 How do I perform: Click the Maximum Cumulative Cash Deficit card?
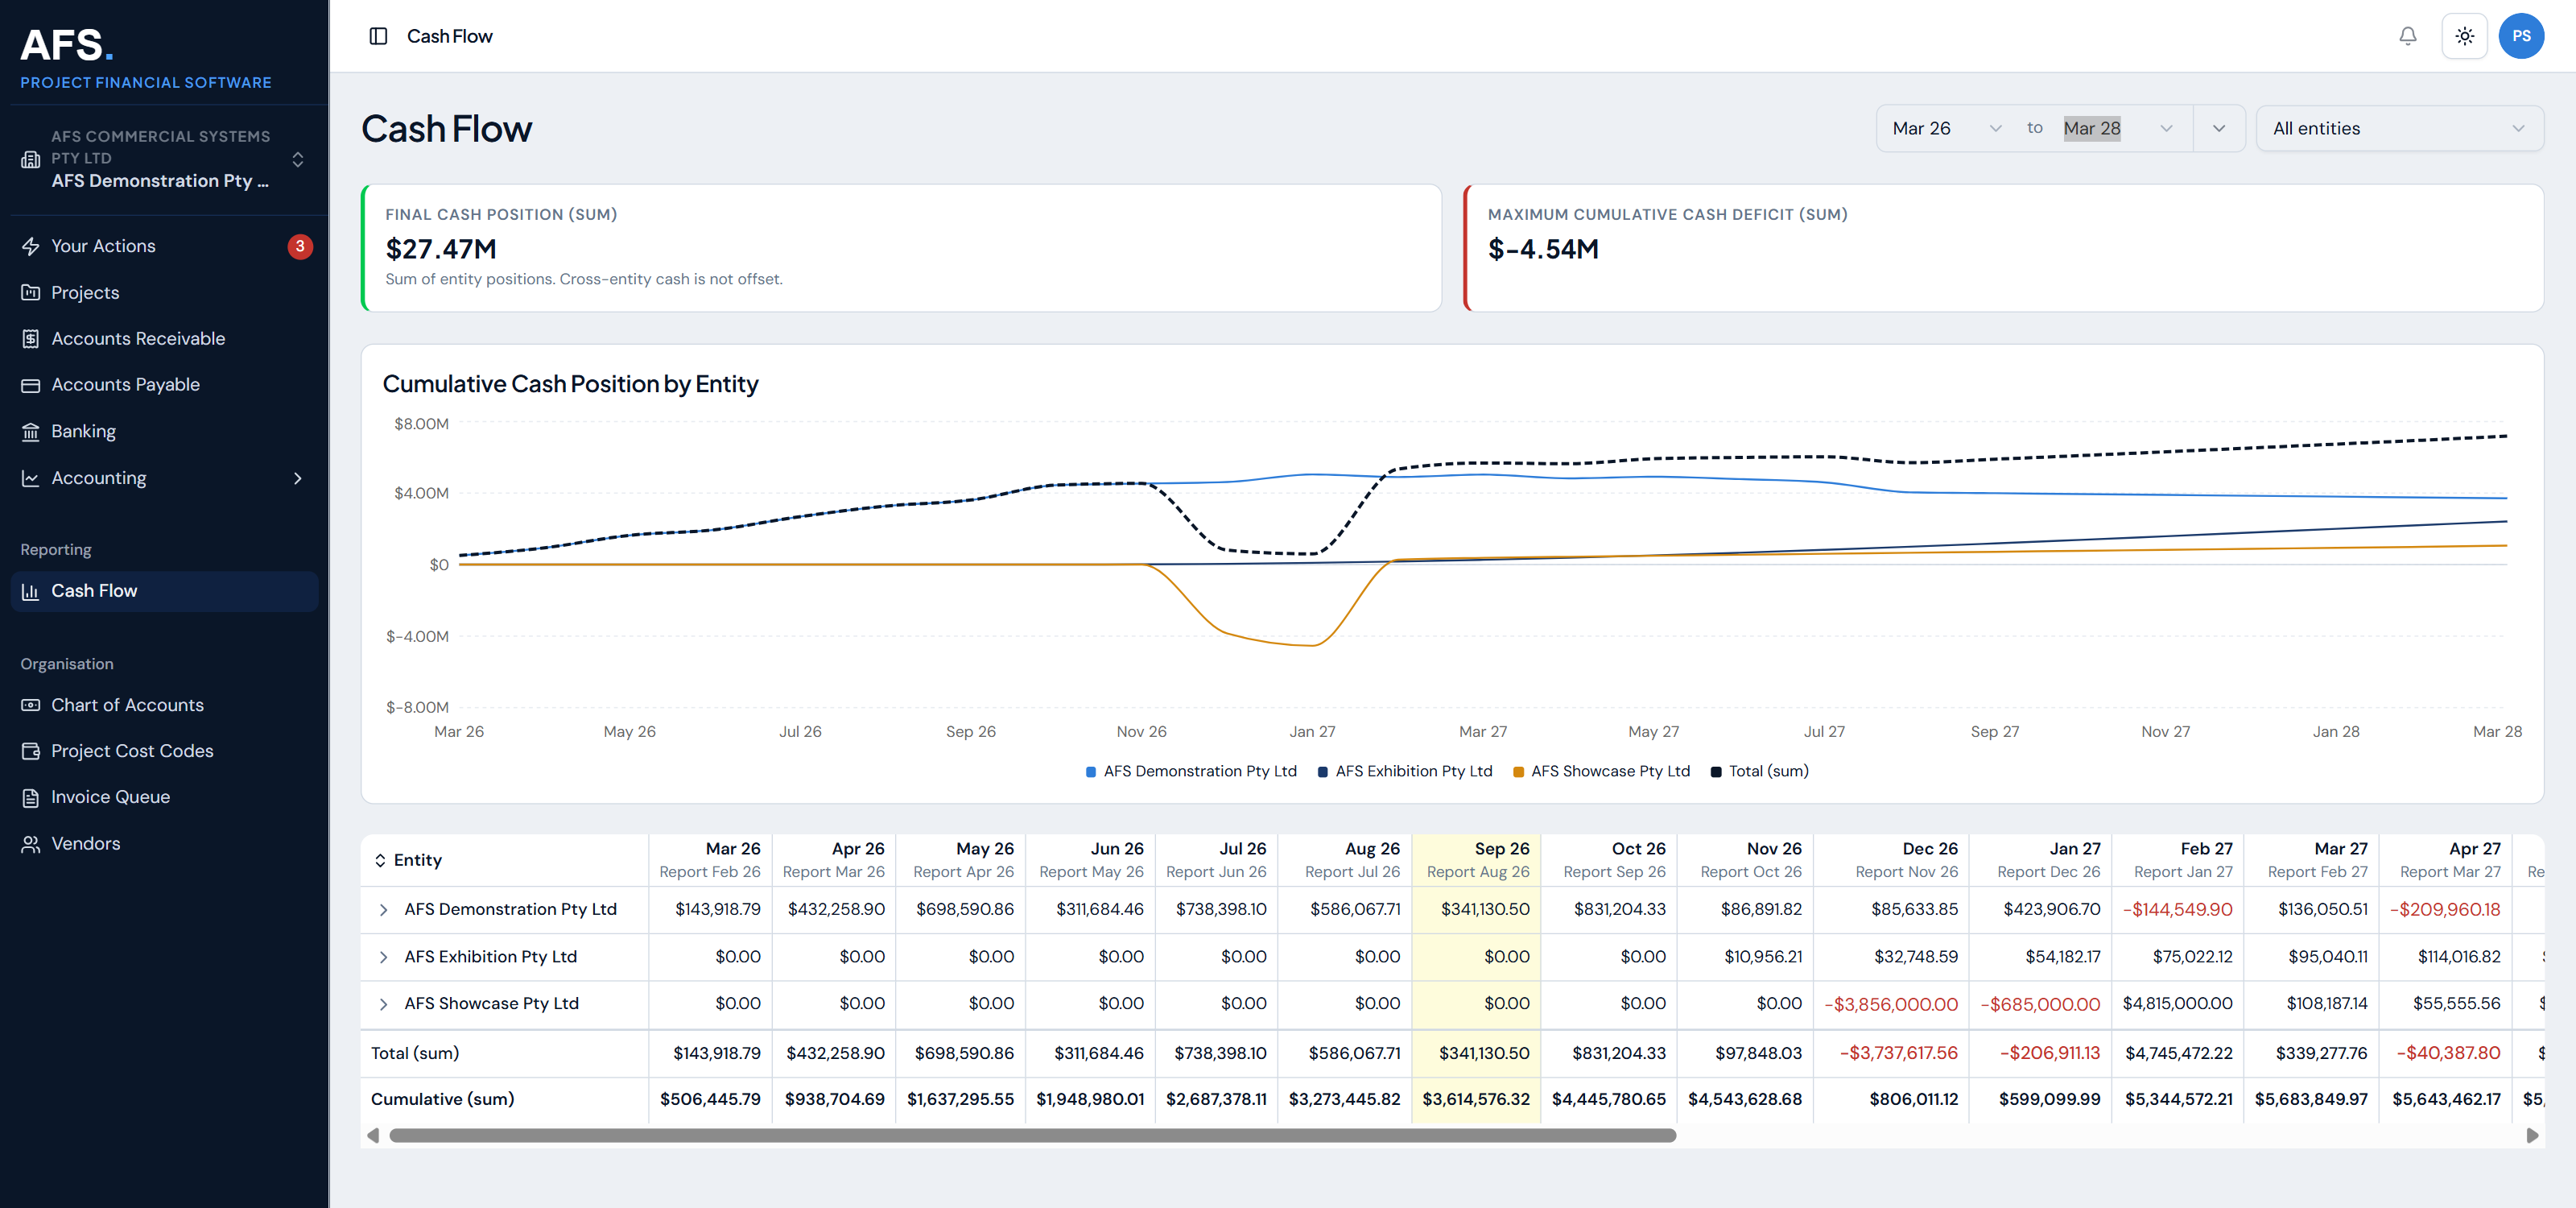[x=2003, y=248]
